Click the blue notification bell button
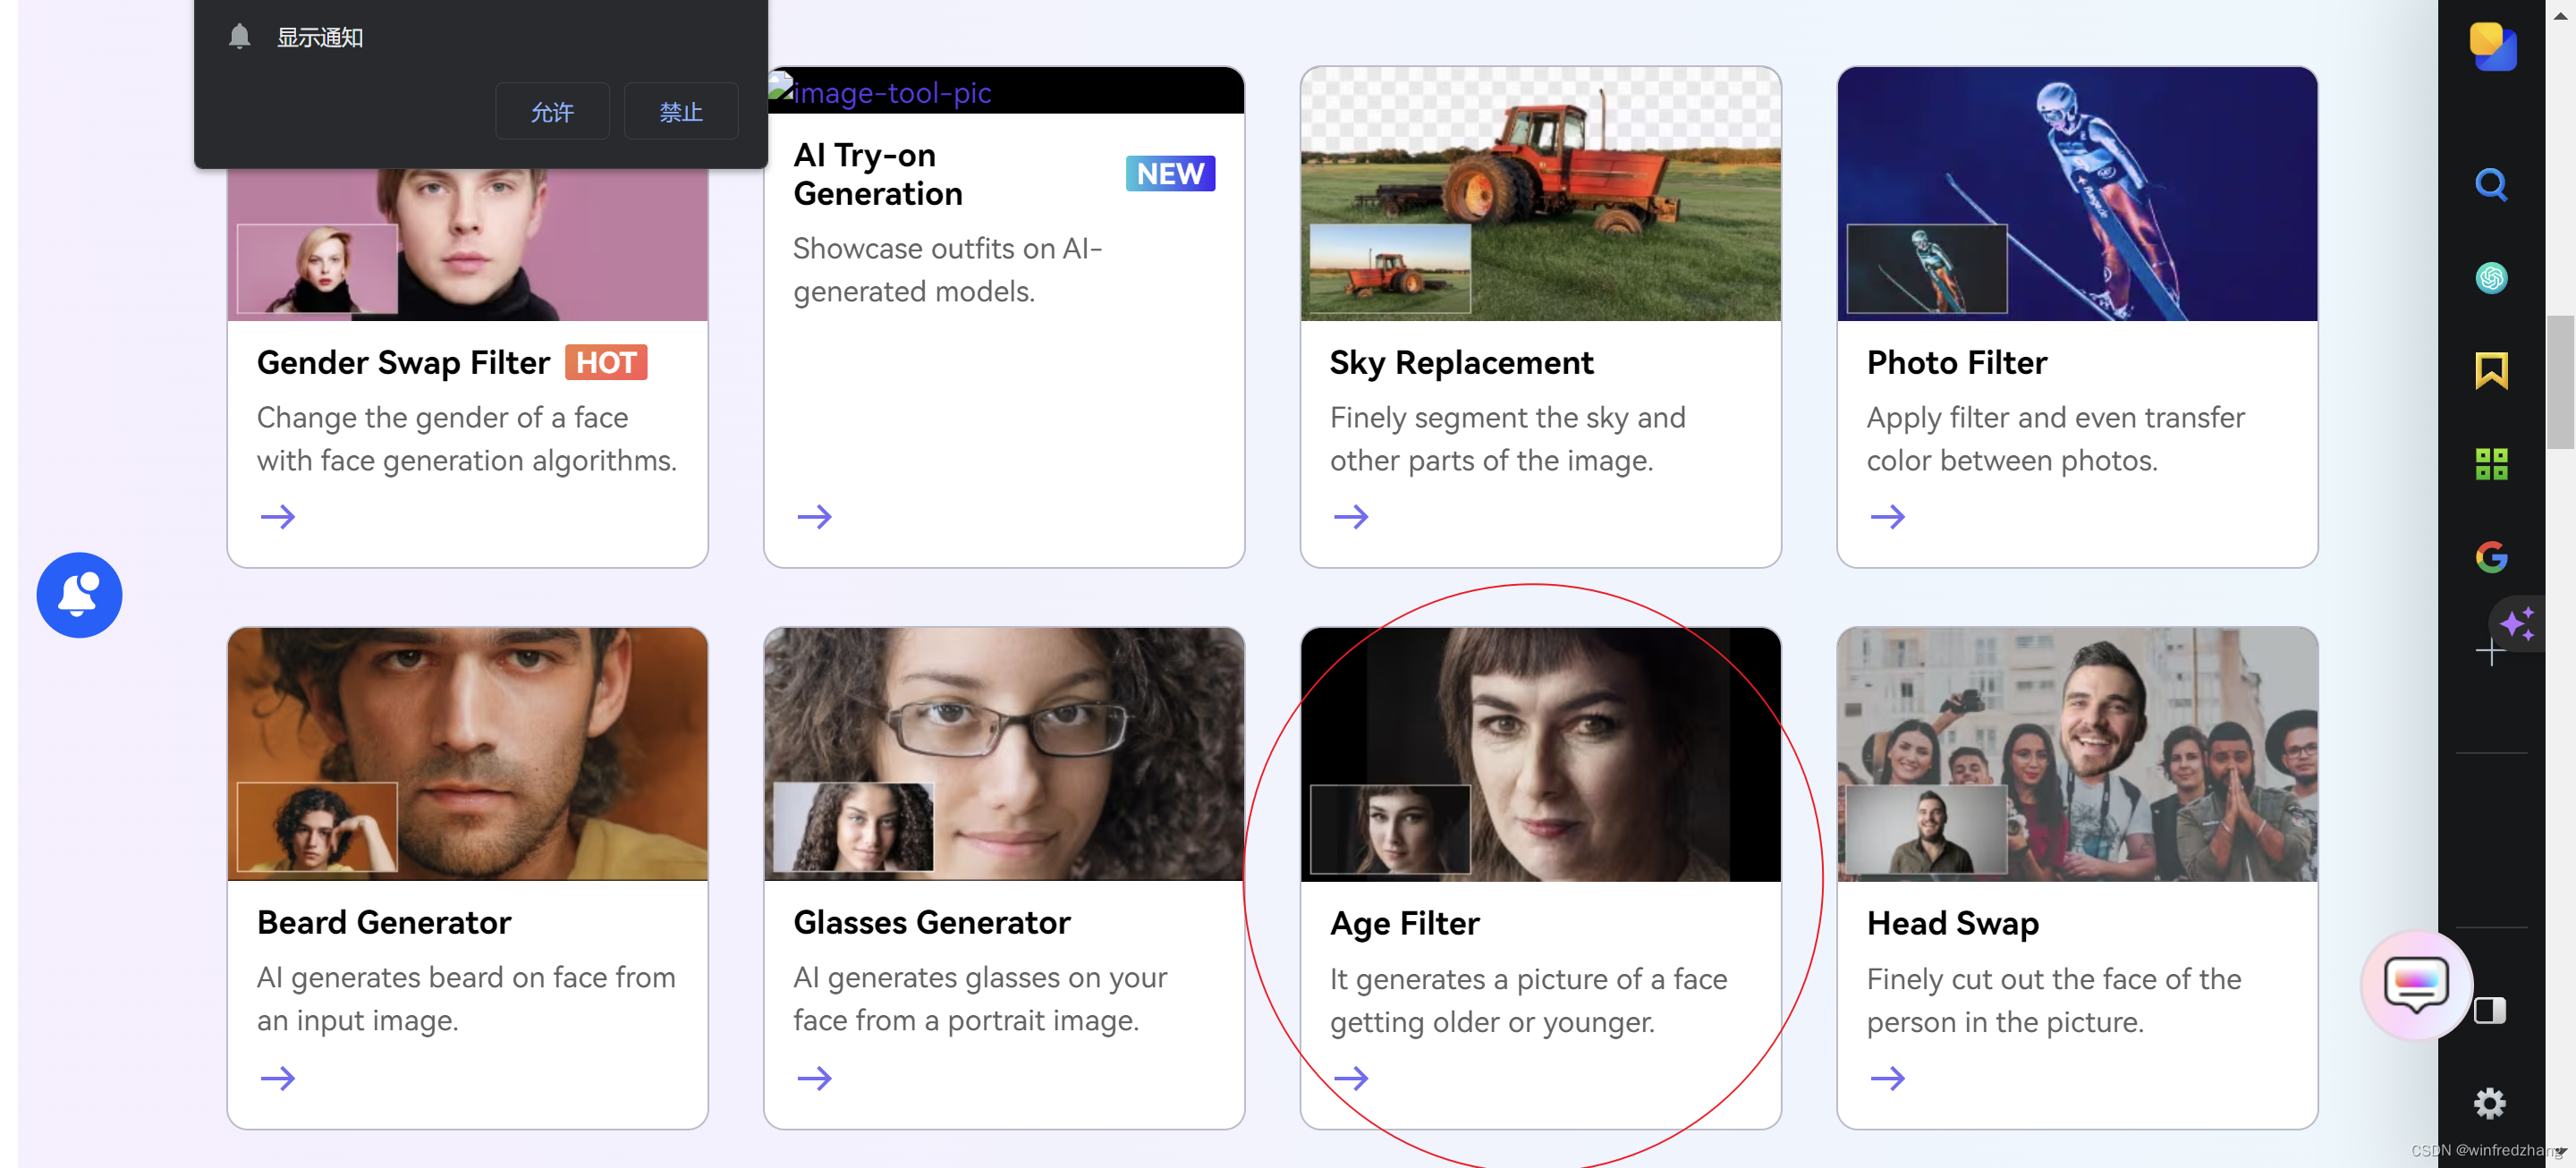The width and height of the screenshot is (2576, 1168). [x=79, y=594]
